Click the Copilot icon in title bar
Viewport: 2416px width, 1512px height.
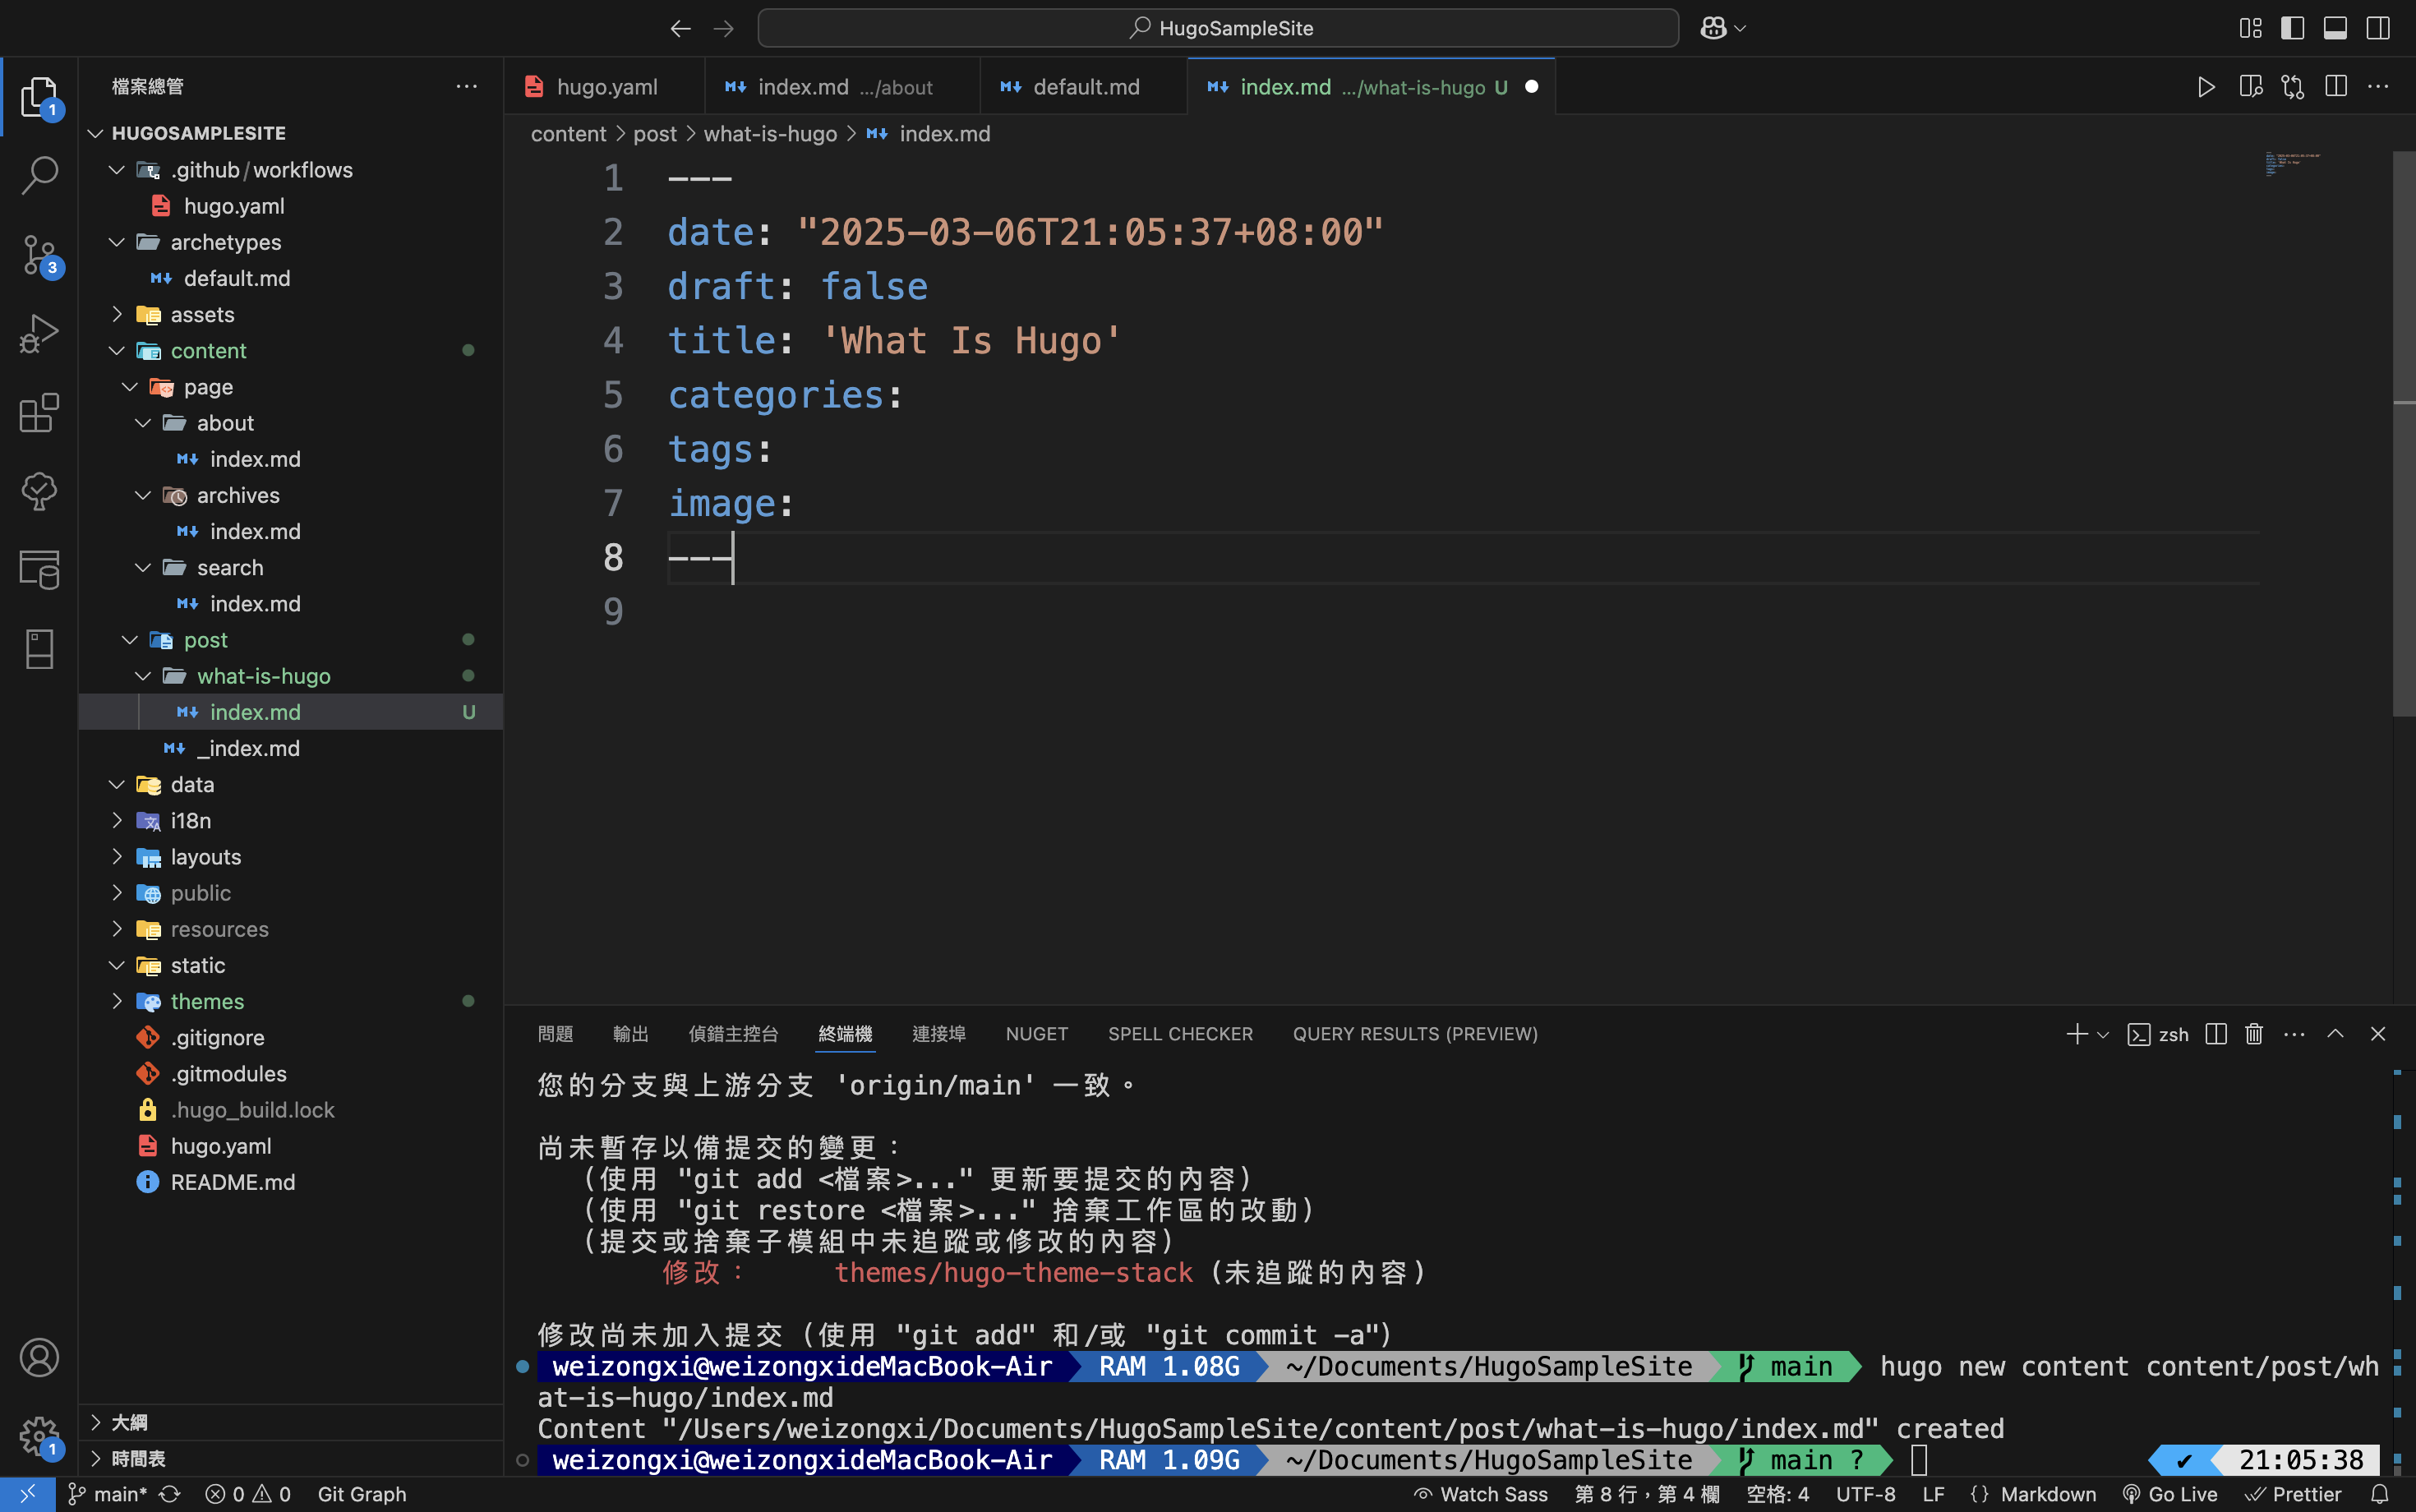click(1713, 28)
